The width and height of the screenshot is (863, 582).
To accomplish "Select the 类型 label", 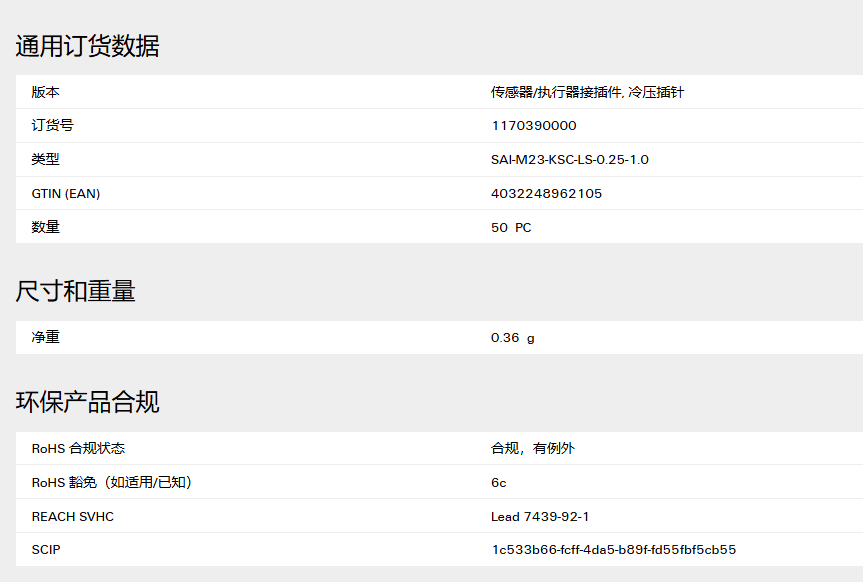I will (x=46, y=160).
